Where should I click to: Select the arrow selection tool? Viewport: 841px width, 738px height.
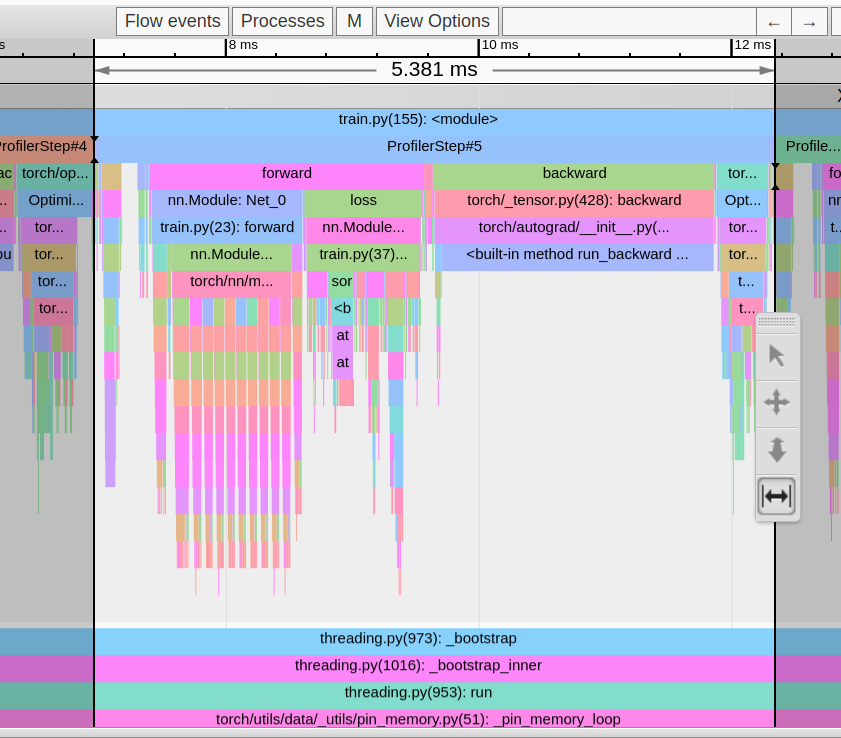(777, 355)
